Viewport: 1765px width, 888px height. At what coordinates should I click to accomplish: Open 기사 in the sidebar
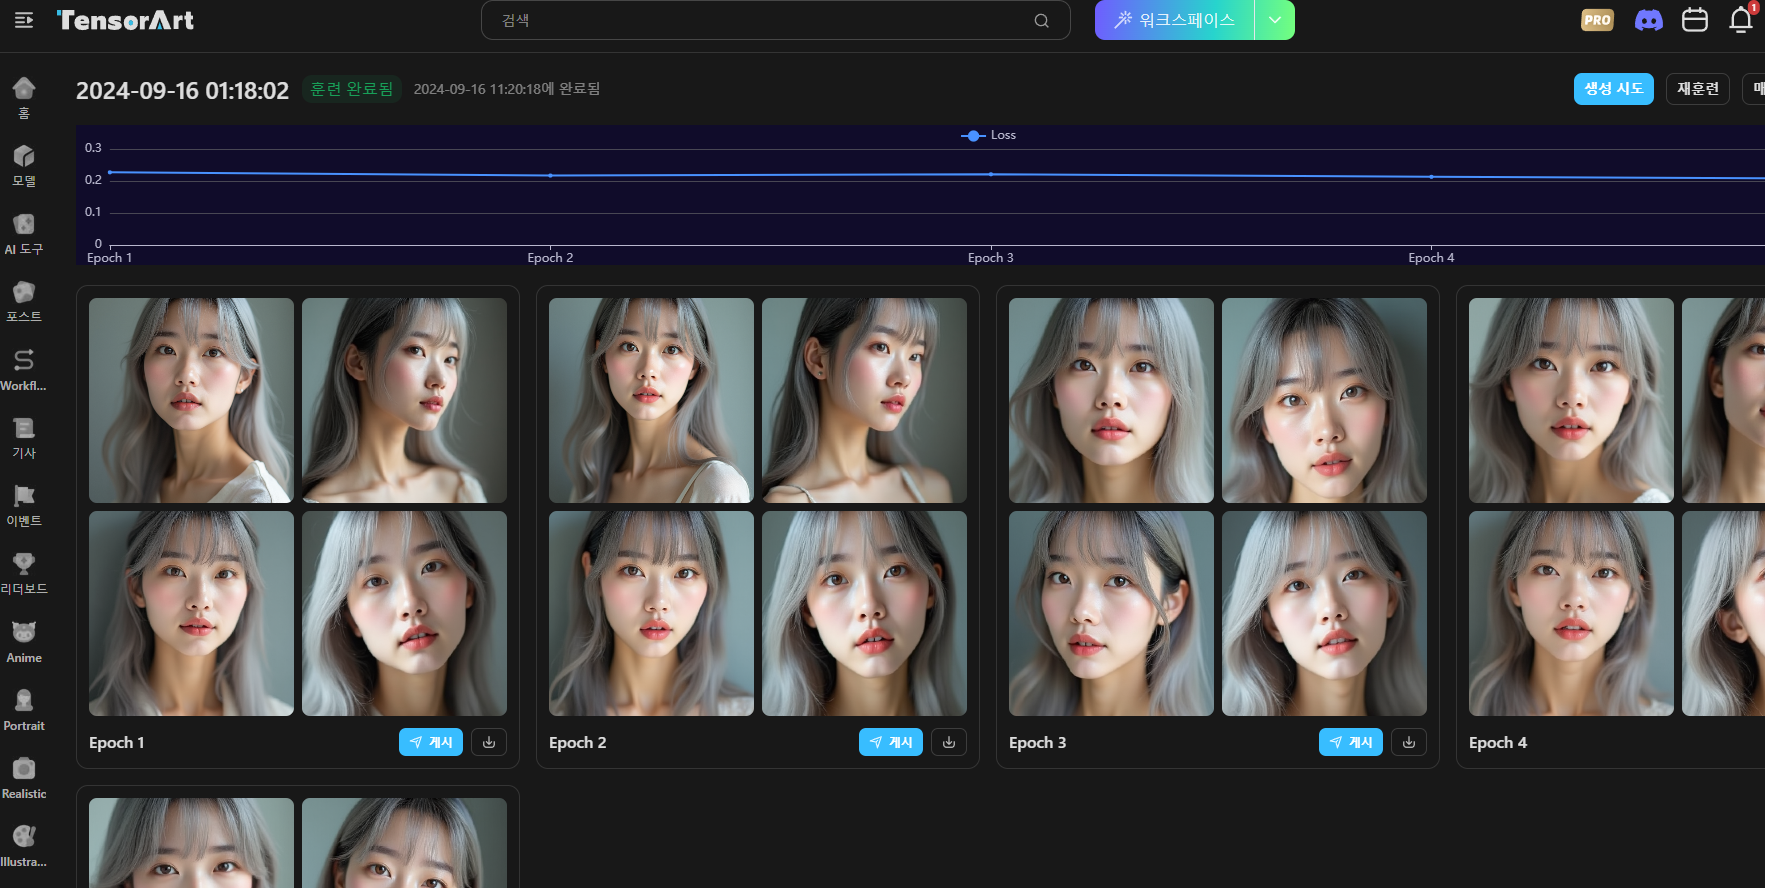click(24, 438)
